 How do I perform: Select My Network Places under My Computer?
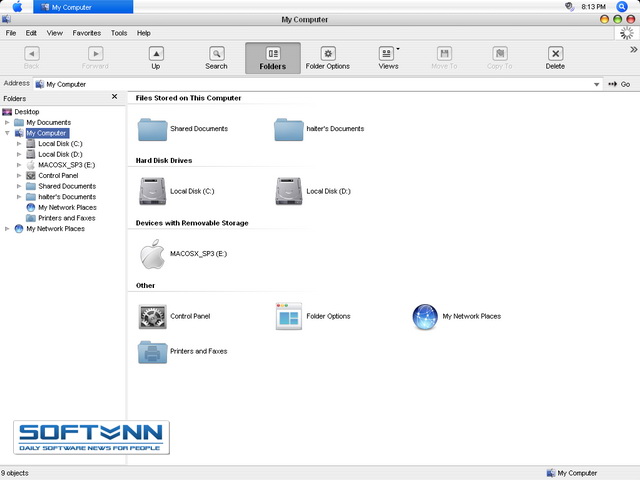[x=67, y=207]
